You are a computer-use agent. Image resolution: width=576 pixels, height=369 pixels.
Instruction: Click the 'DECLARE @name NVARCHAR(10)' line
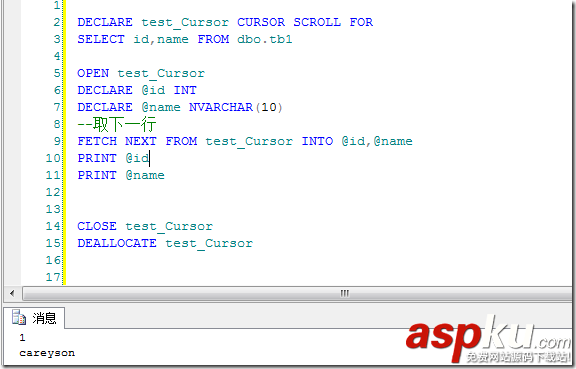[180, 107]
